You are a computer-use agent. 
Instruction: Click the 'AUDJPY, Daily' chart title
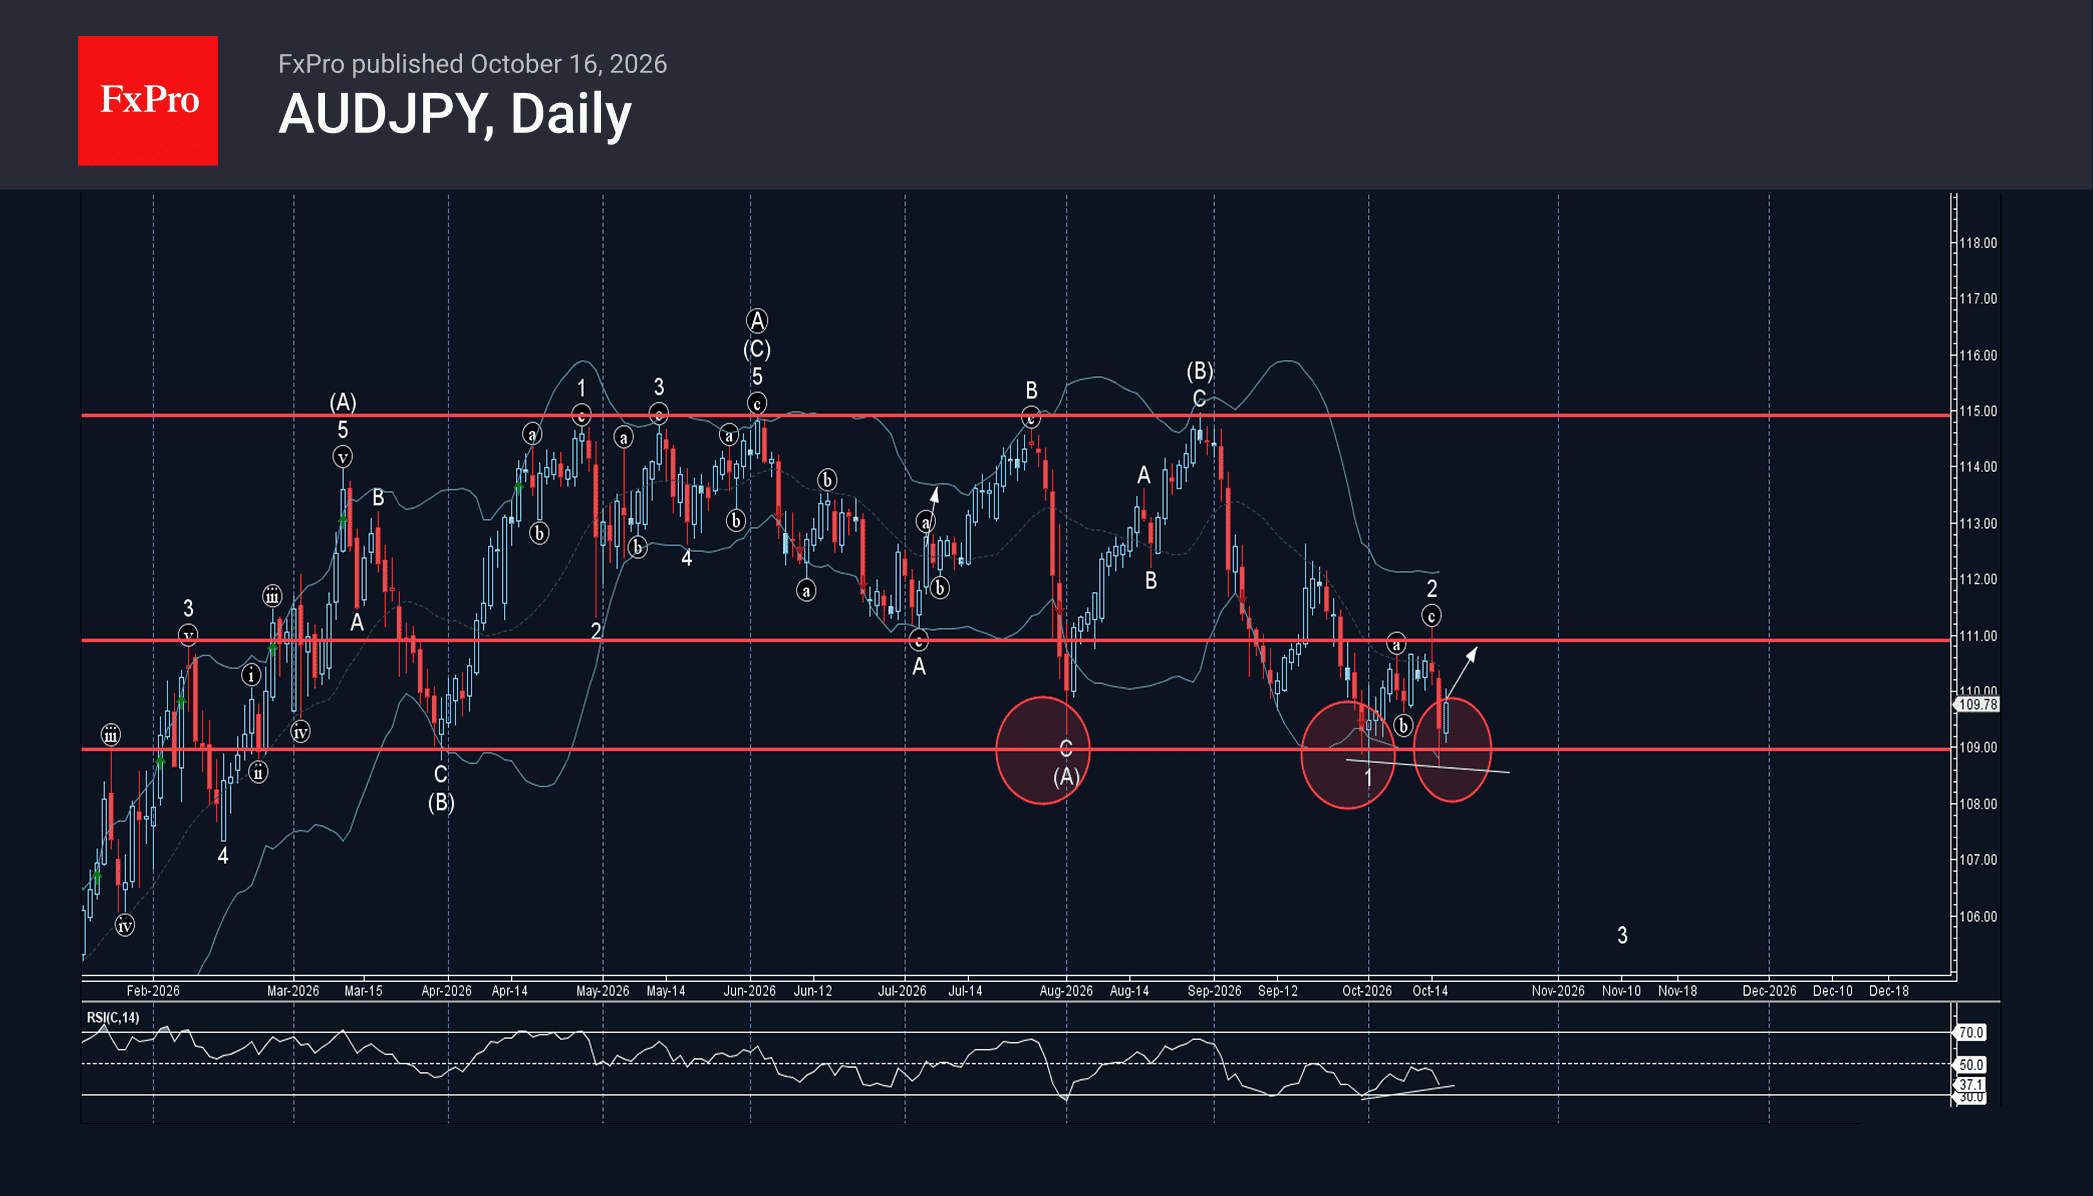point(455,114)
